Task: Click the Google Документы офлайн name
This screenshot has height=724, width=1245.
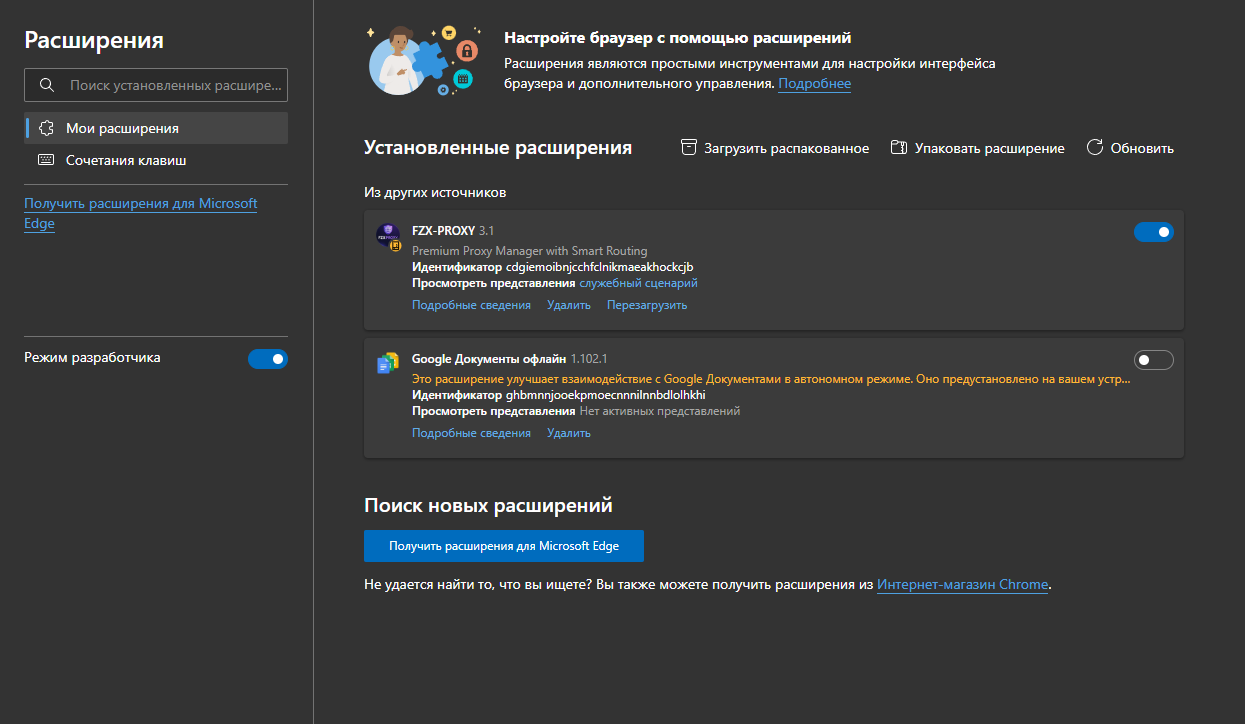Action: [489, 359]
